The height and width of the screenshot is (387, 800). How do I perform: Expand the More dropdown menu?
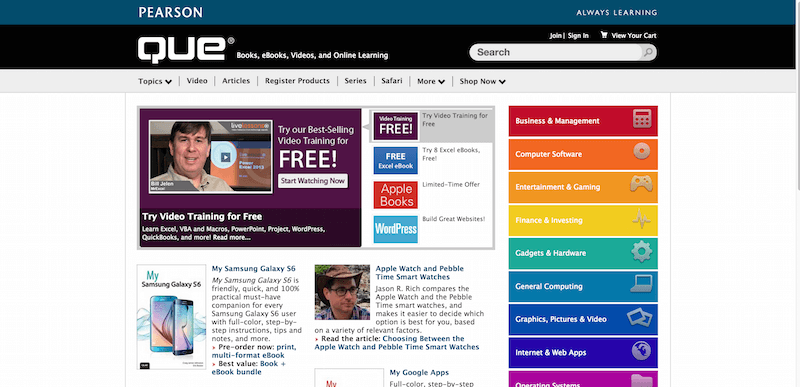click(431, 81)
